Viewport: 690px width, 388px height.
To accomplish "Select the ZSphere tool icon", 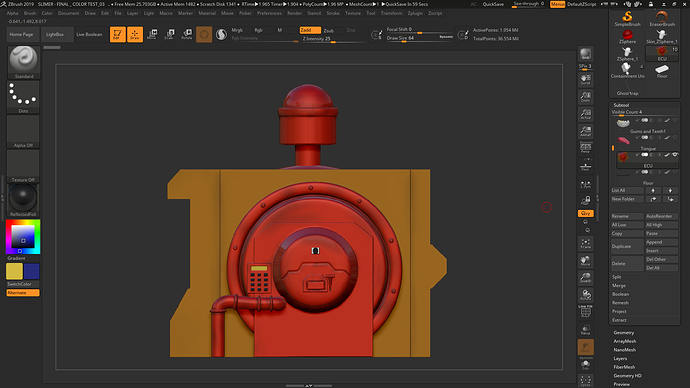I will click(627, 36).
